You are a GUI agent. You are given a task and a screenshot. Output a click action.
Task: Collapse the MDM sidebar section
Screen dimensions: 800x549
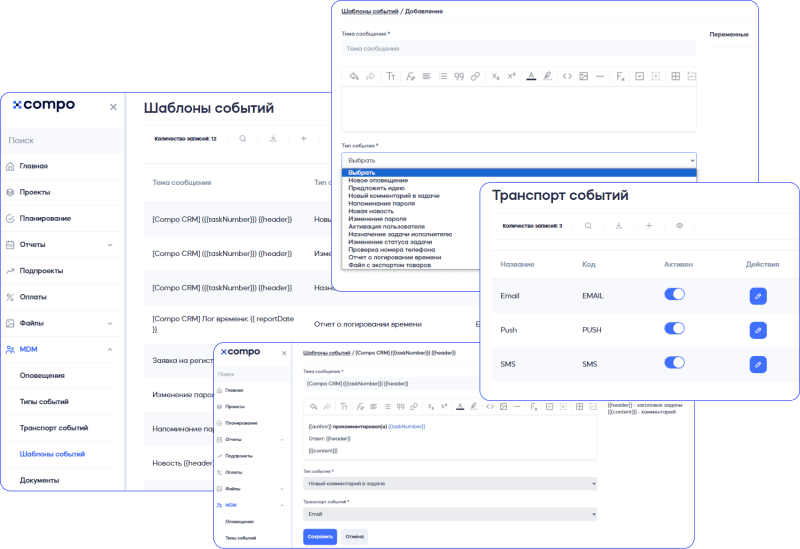pyautogui.click(x=109, y=349)
